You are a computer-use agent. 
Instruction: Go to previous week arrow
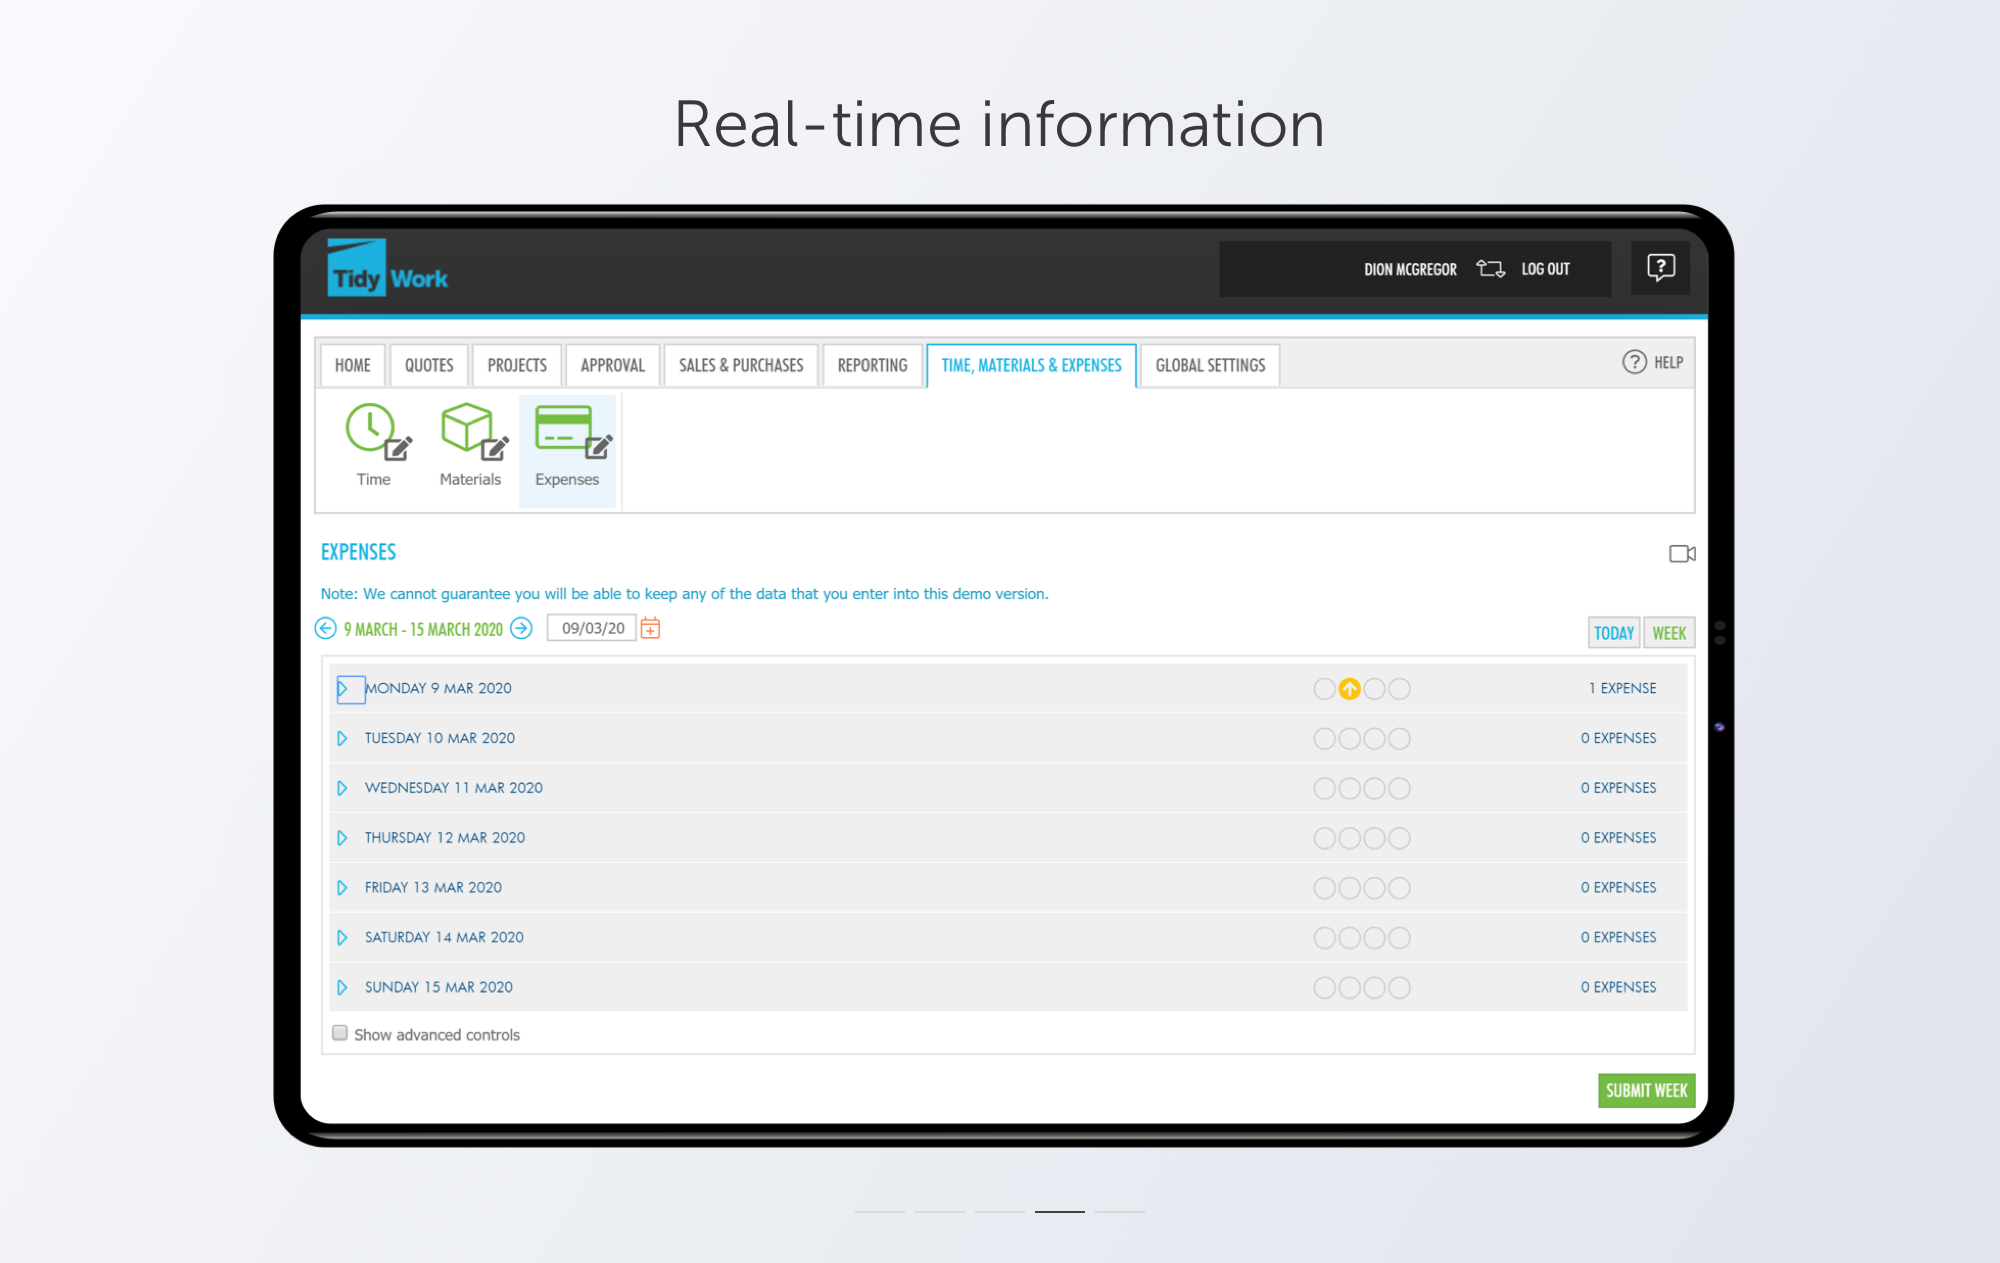(325, 628)
